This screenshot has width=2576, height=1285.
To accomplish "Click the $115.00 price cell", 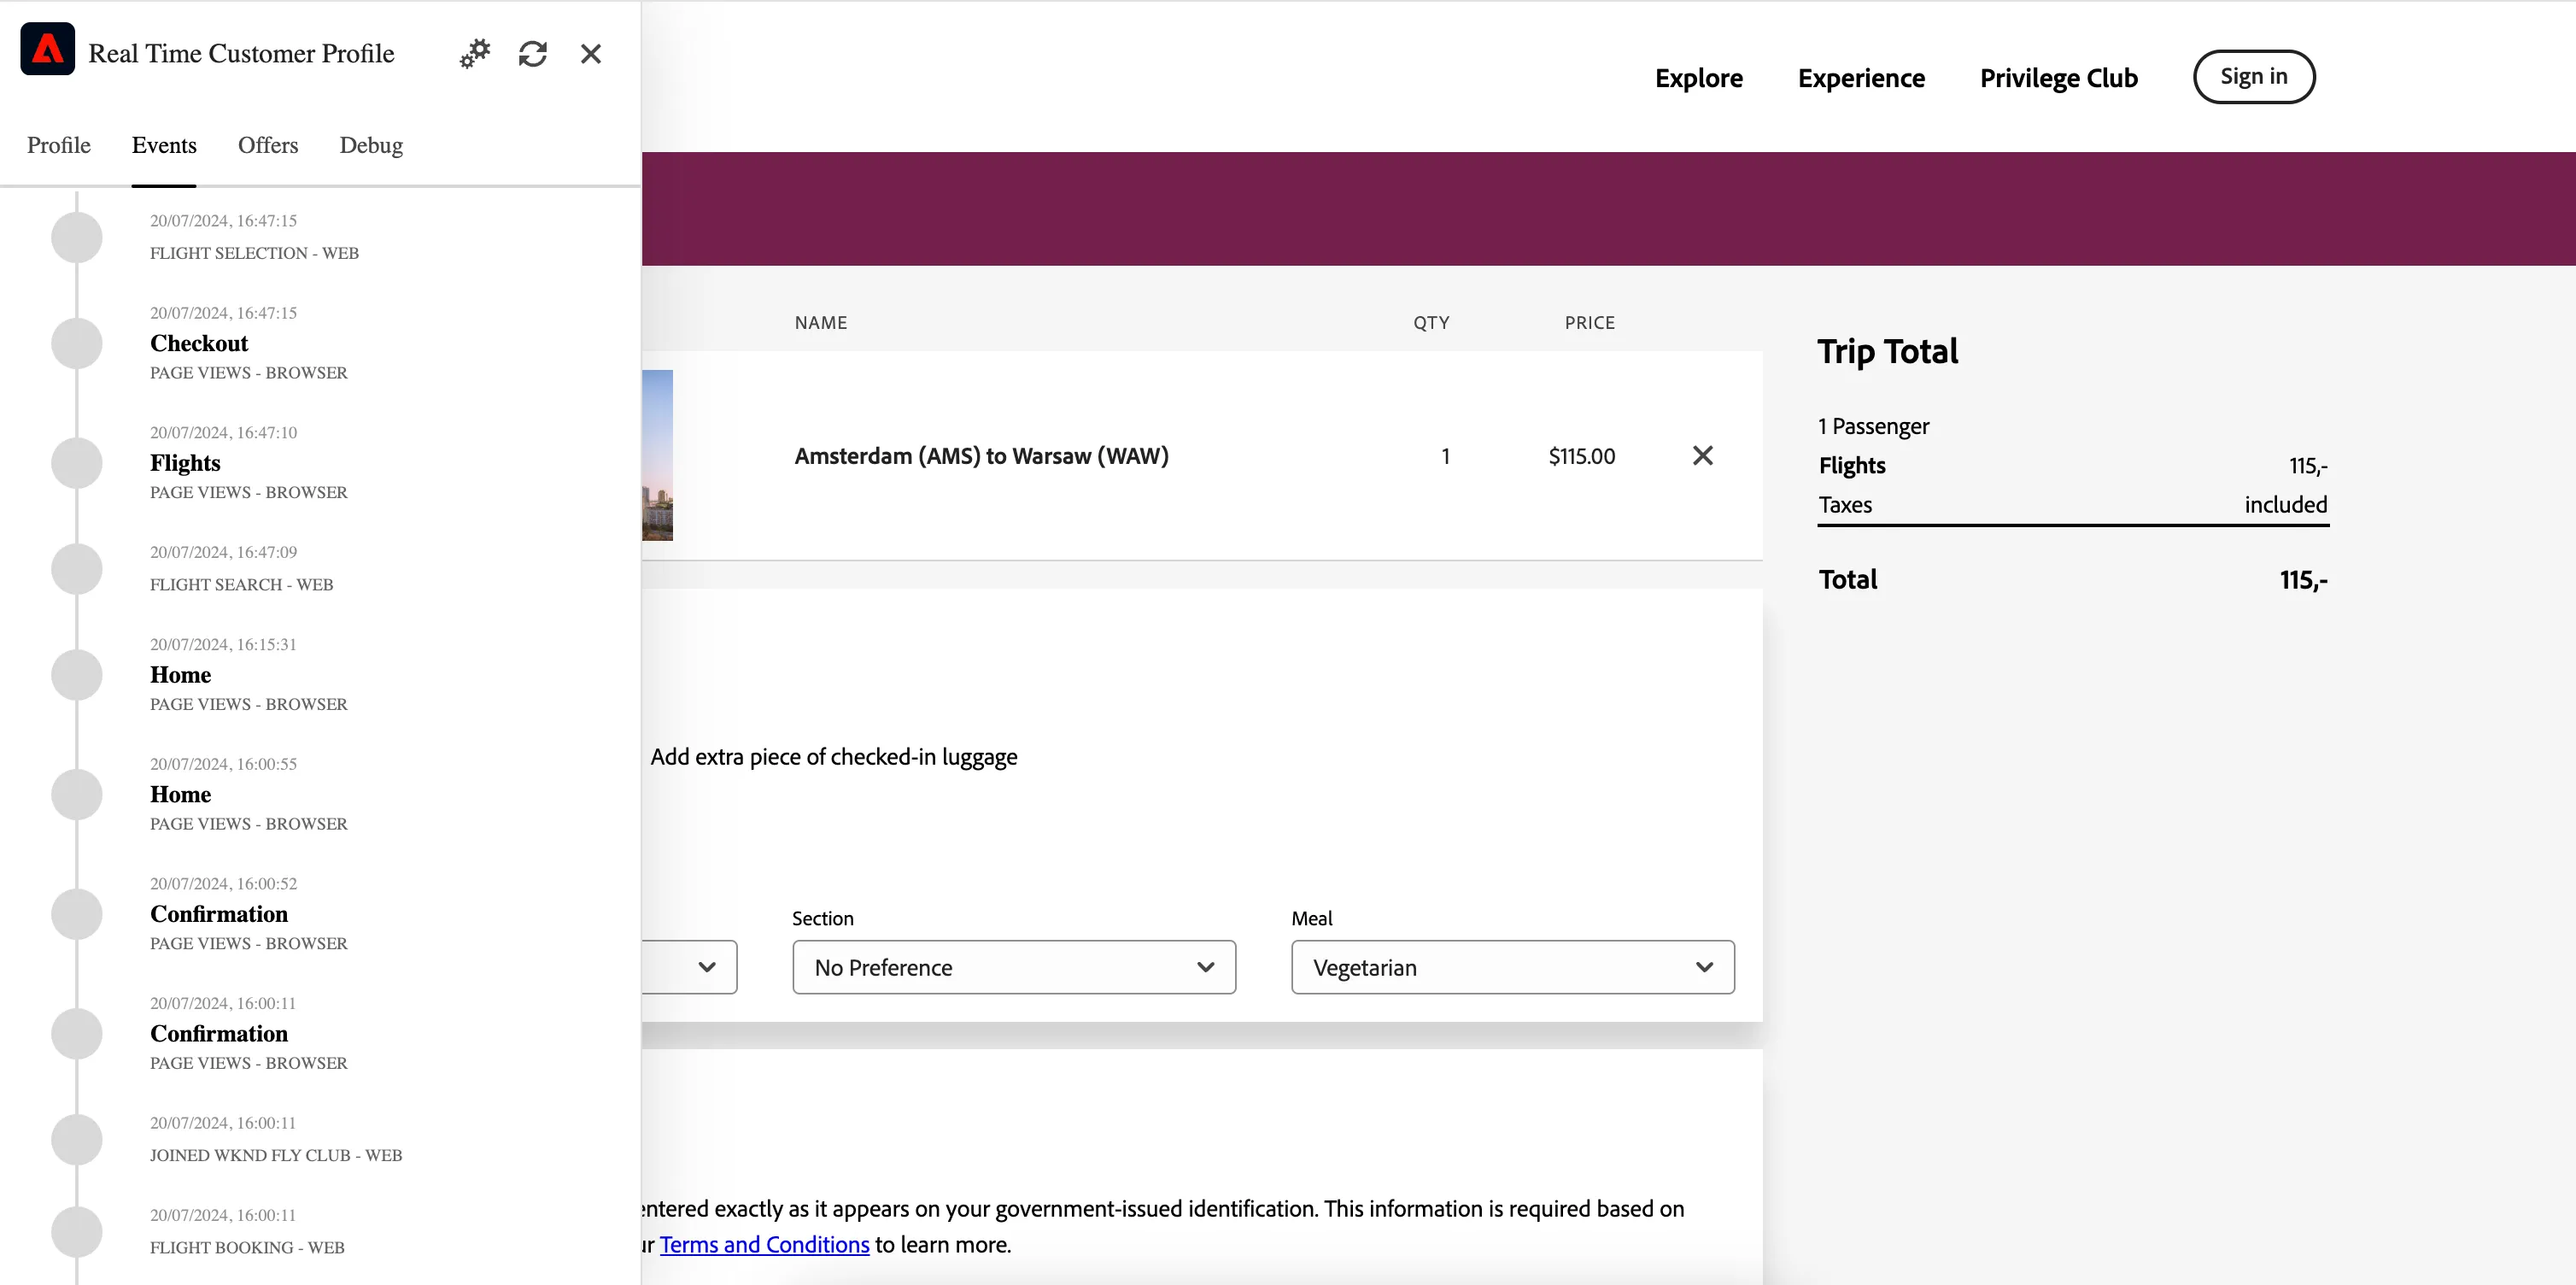I will (x=1581, y=456).
